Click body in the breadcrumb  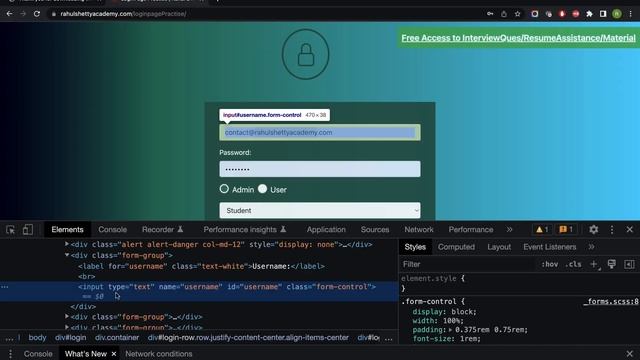(37, 338)
